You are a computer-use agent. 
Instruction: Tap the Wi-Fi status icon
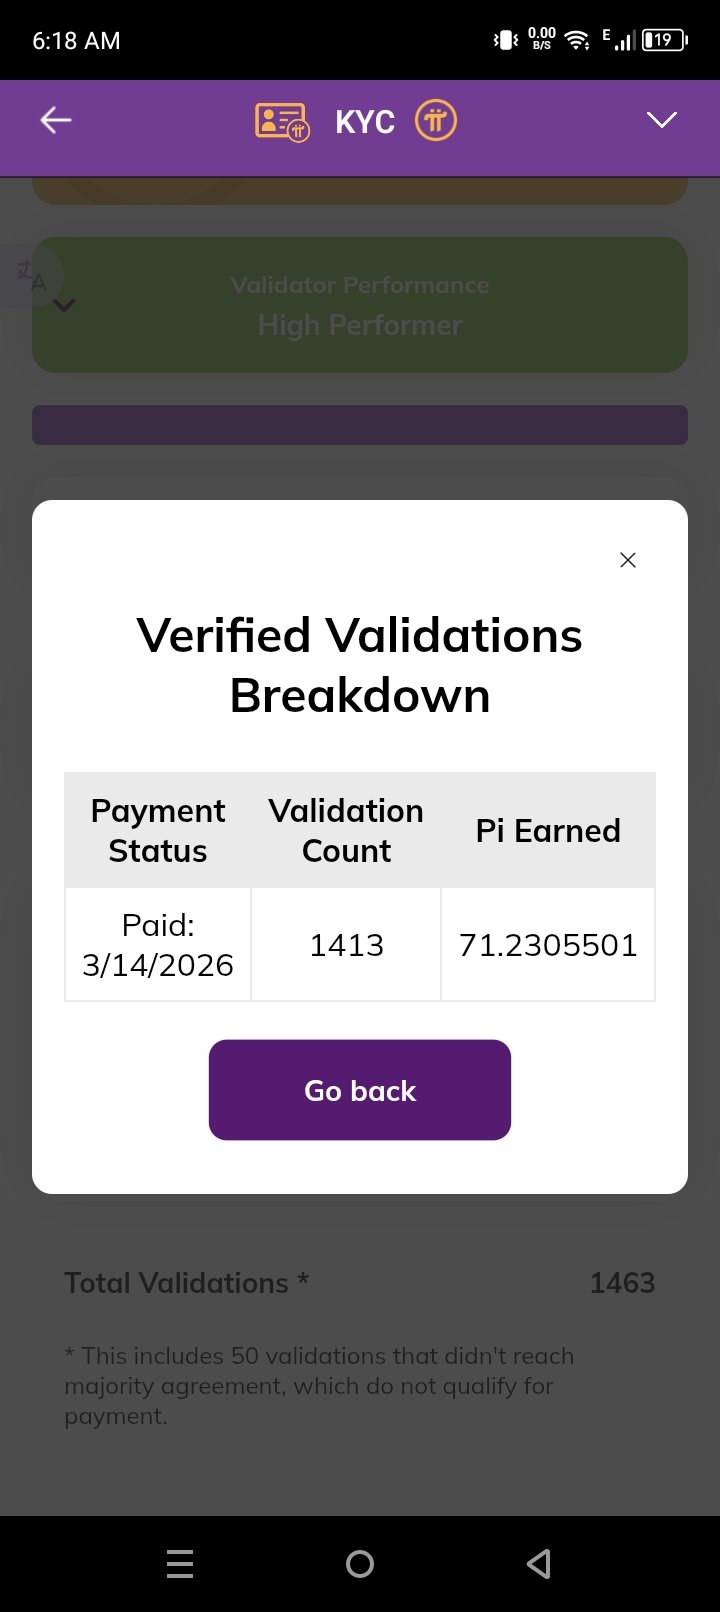pyautogui.click(x=577, y=40)
